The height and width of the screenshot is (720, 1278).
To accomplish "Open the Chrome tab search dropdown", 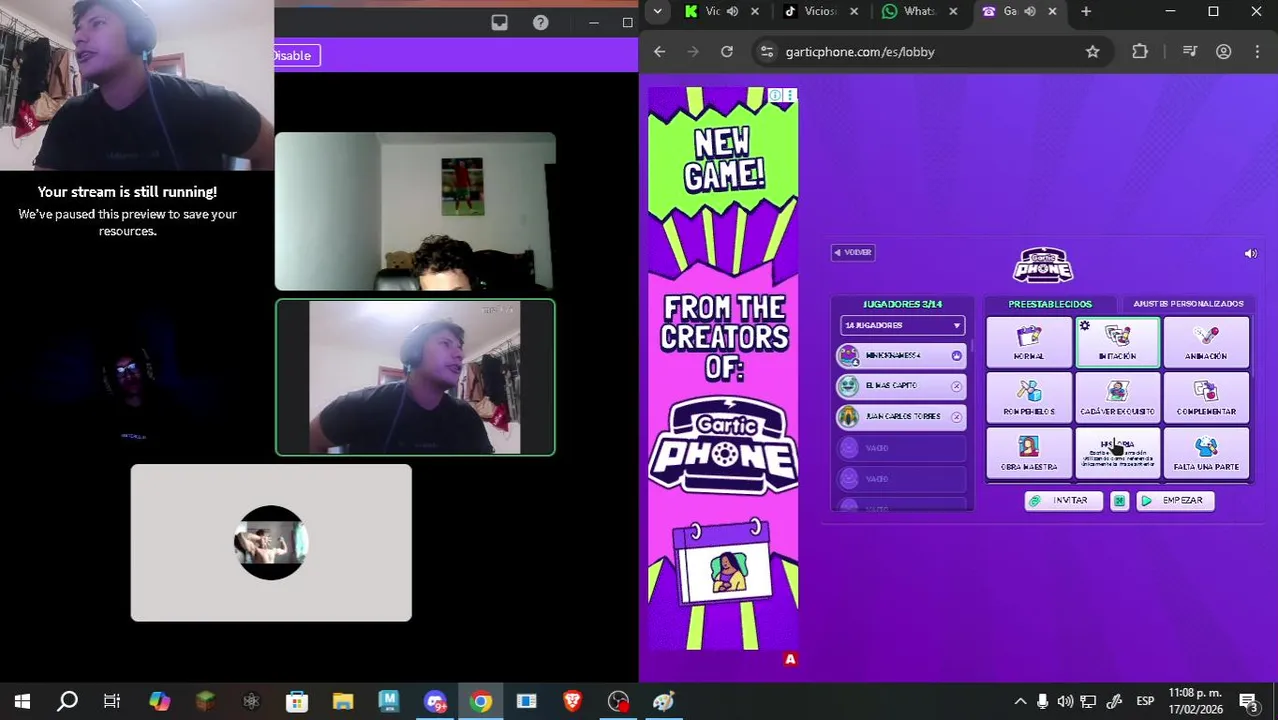I will tap(657, 11).
